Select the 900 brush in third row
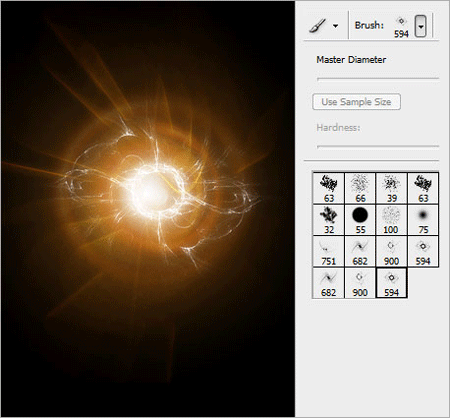 [x=391, y=251]
